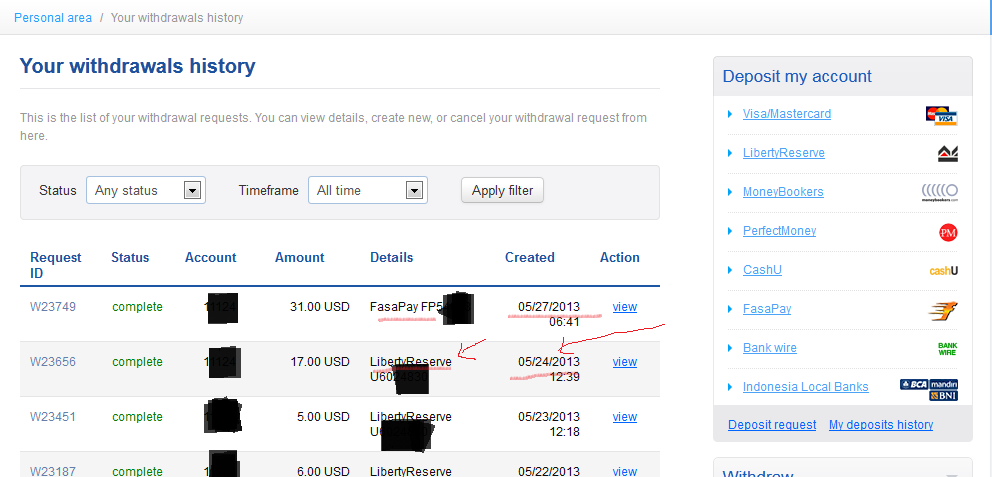Open the Bank wire deposit link
Image resolution: width=992 pixels, height=477 pixels.
pyautogui.click(x=770, y=348)
